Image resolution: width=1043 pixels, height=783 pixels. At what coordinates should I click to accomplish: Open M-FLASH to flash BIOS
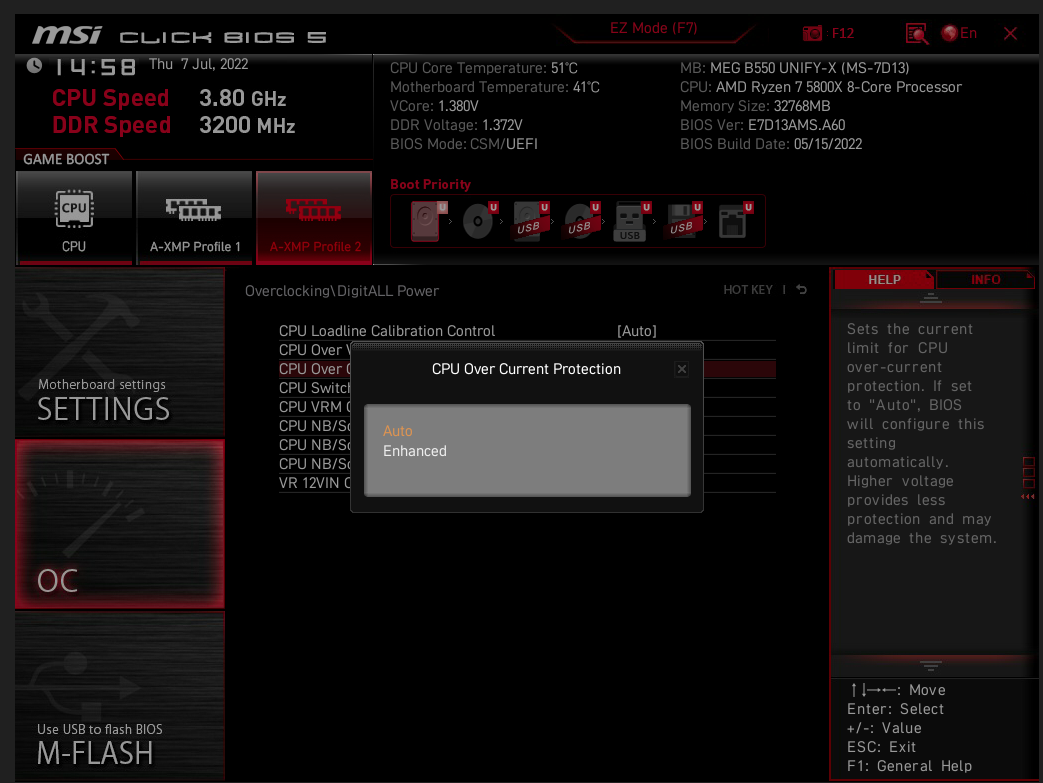point(120,696)
